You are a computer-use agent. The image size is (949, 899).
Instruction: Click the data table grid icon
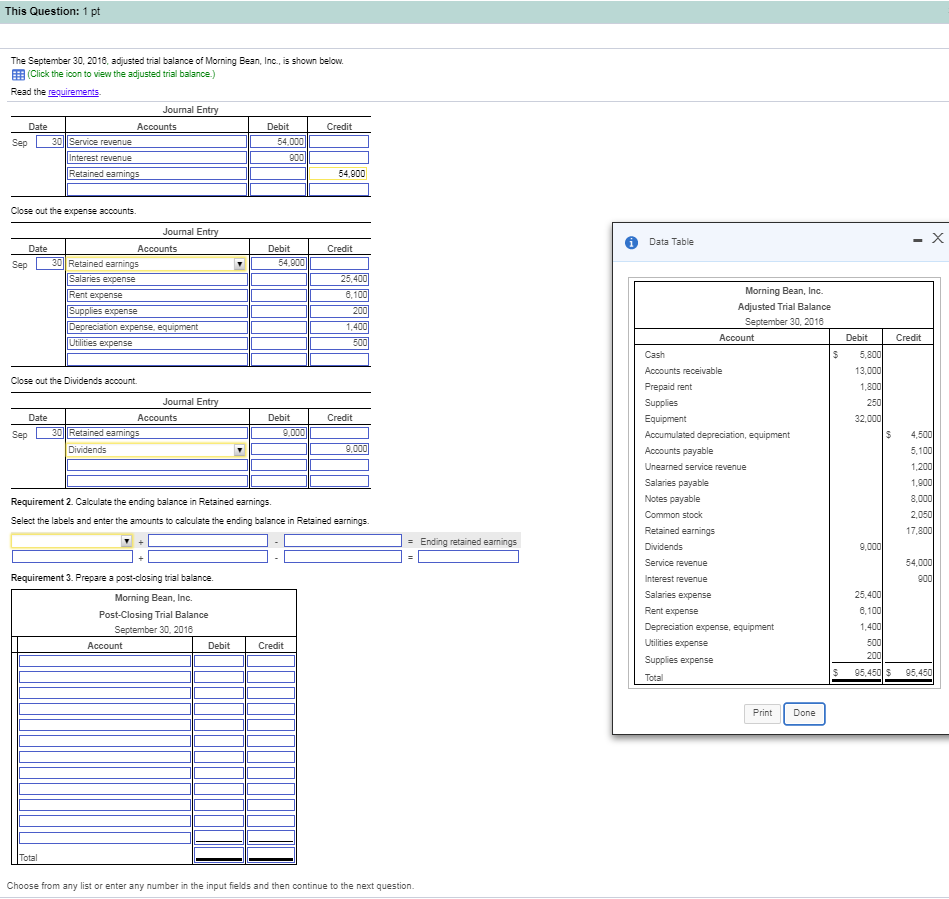(x=18, y=74)
